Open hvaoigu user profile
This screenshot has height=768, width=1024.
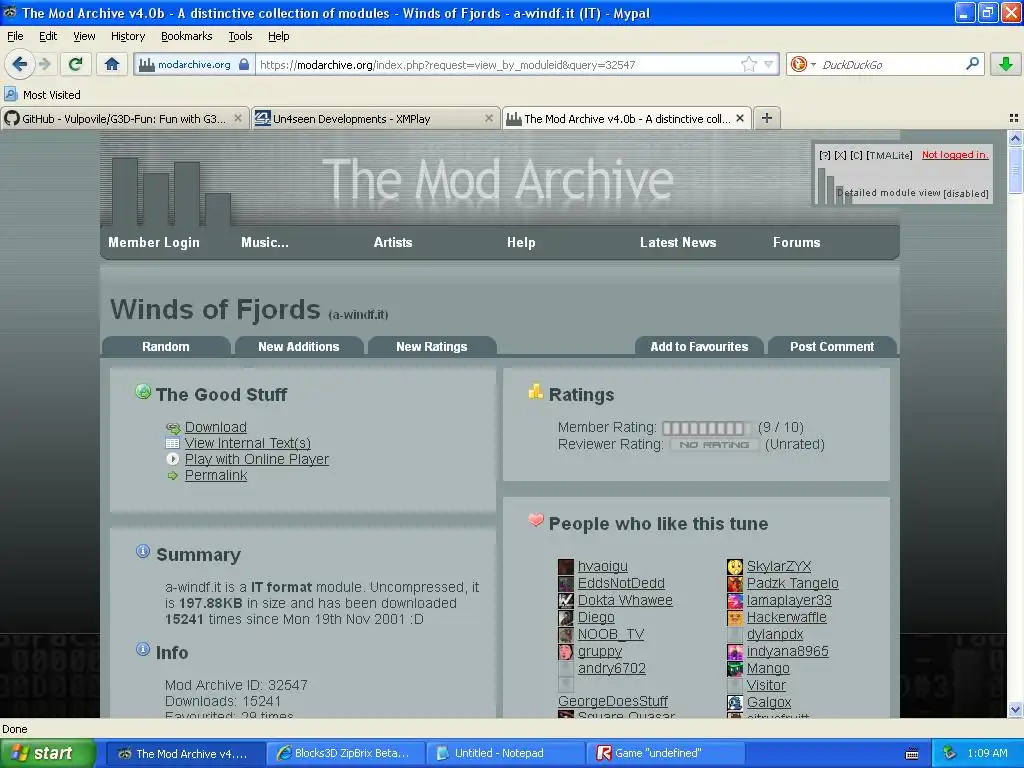coord(602,566)
